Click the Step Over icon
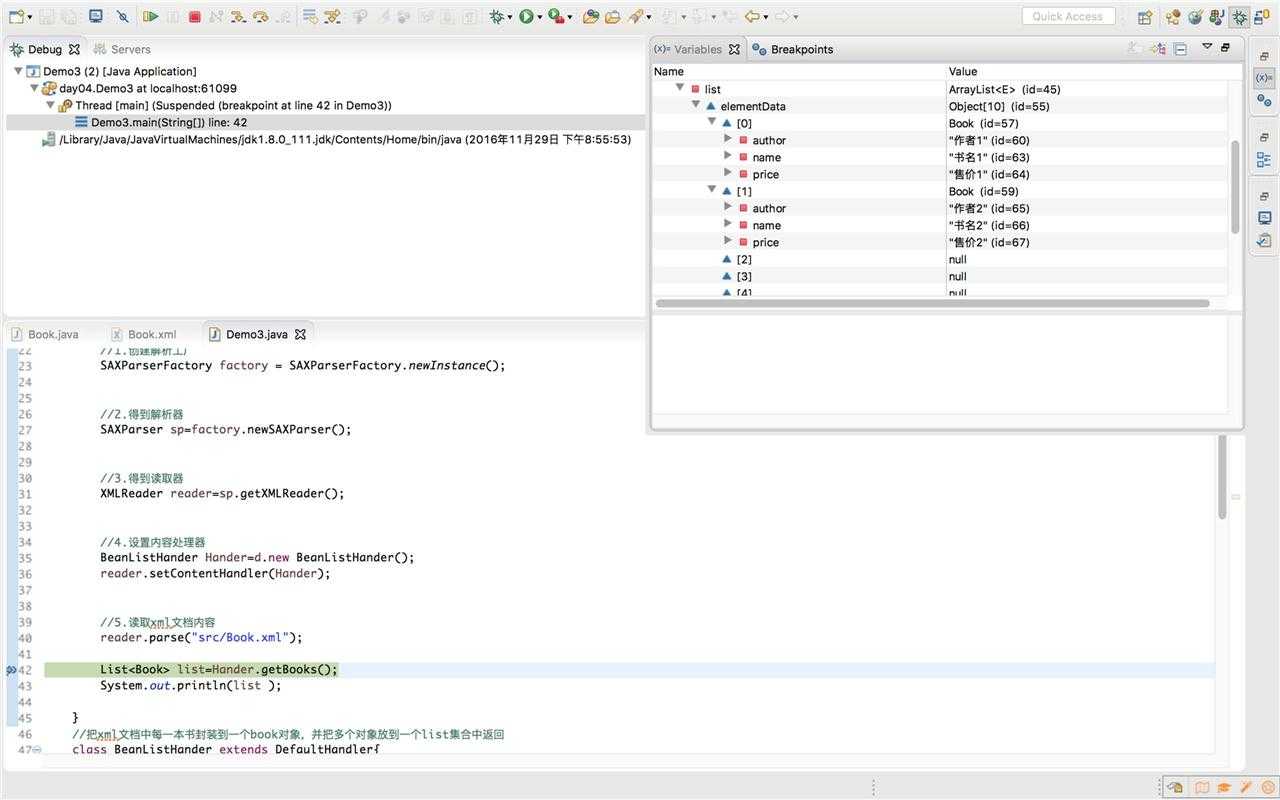The width and height of the screenshot is (1280, 800). (x=260, y=17)
